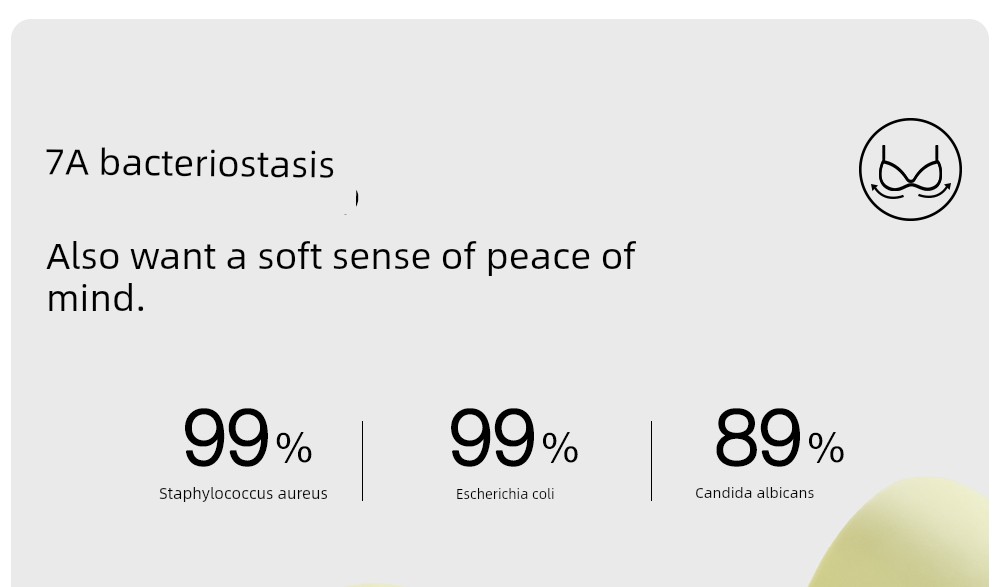
Task: Click the 99 figure above Staphylococcus aureus
Action: [x=226, y=438]
